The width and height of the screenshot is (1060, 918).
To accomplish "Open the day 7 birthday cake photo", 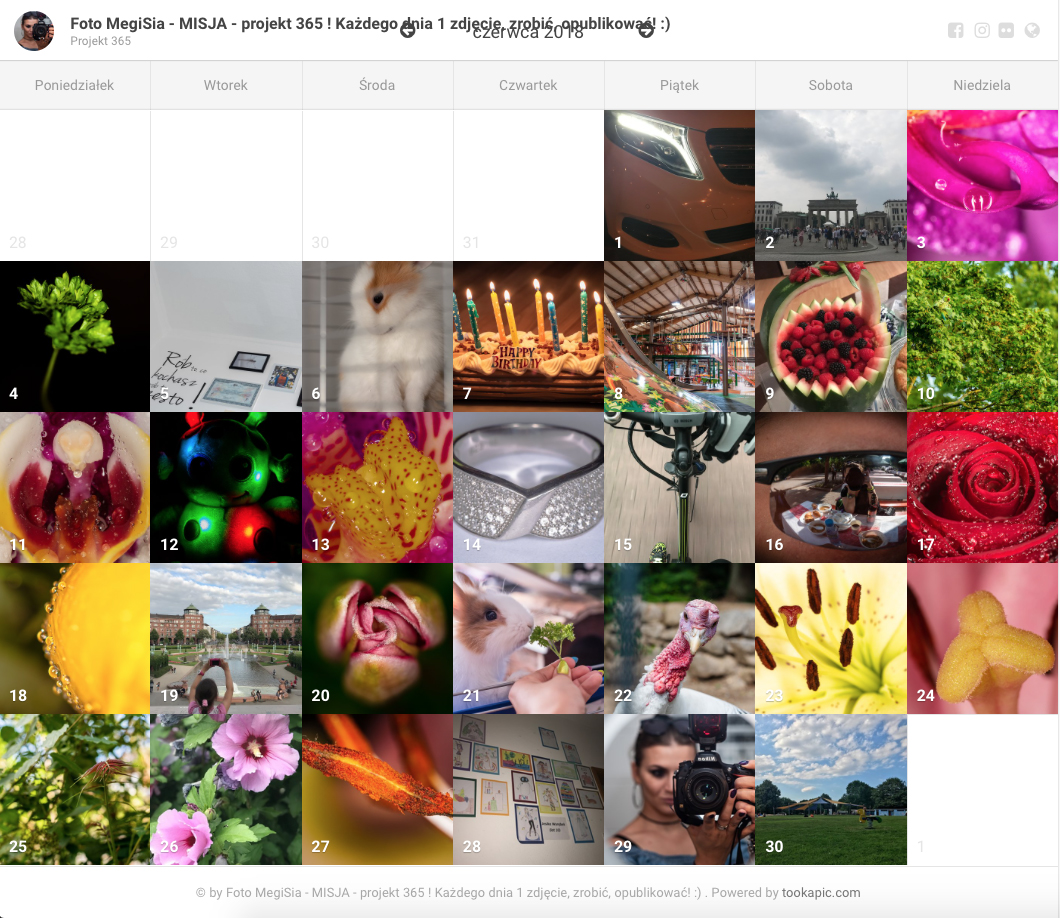I will [x=529, y=337].
